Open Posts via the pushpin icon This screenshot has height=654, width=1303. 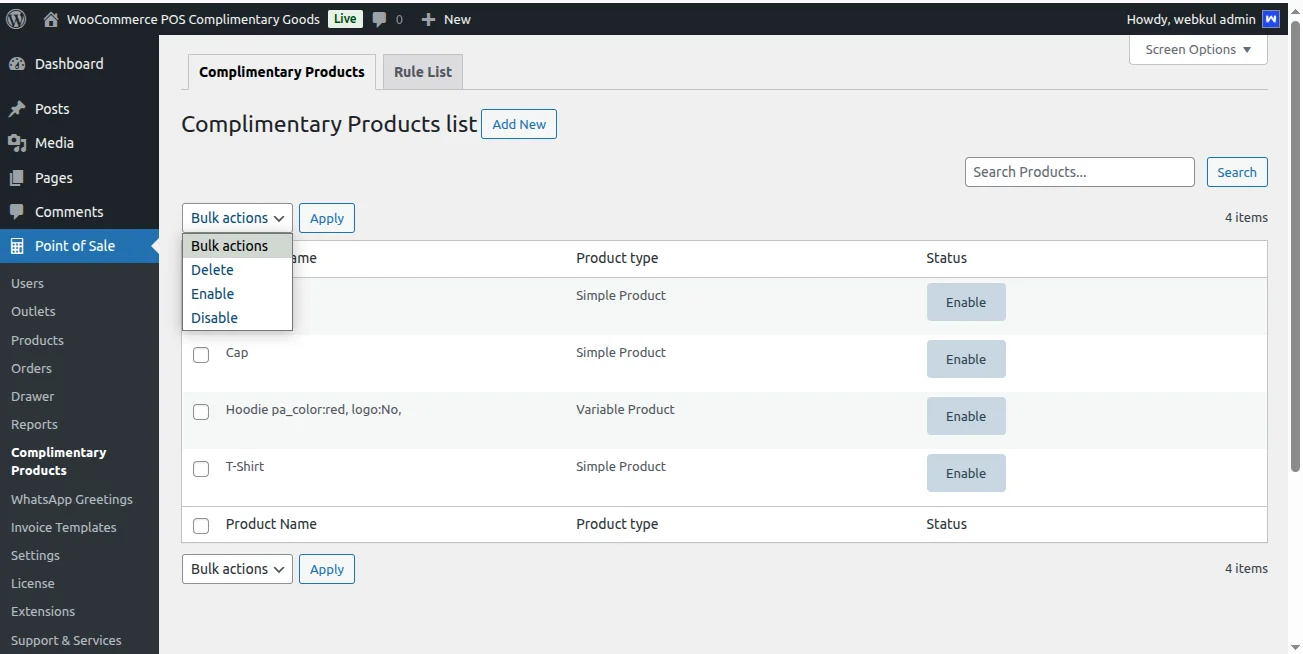coord(17,109)
